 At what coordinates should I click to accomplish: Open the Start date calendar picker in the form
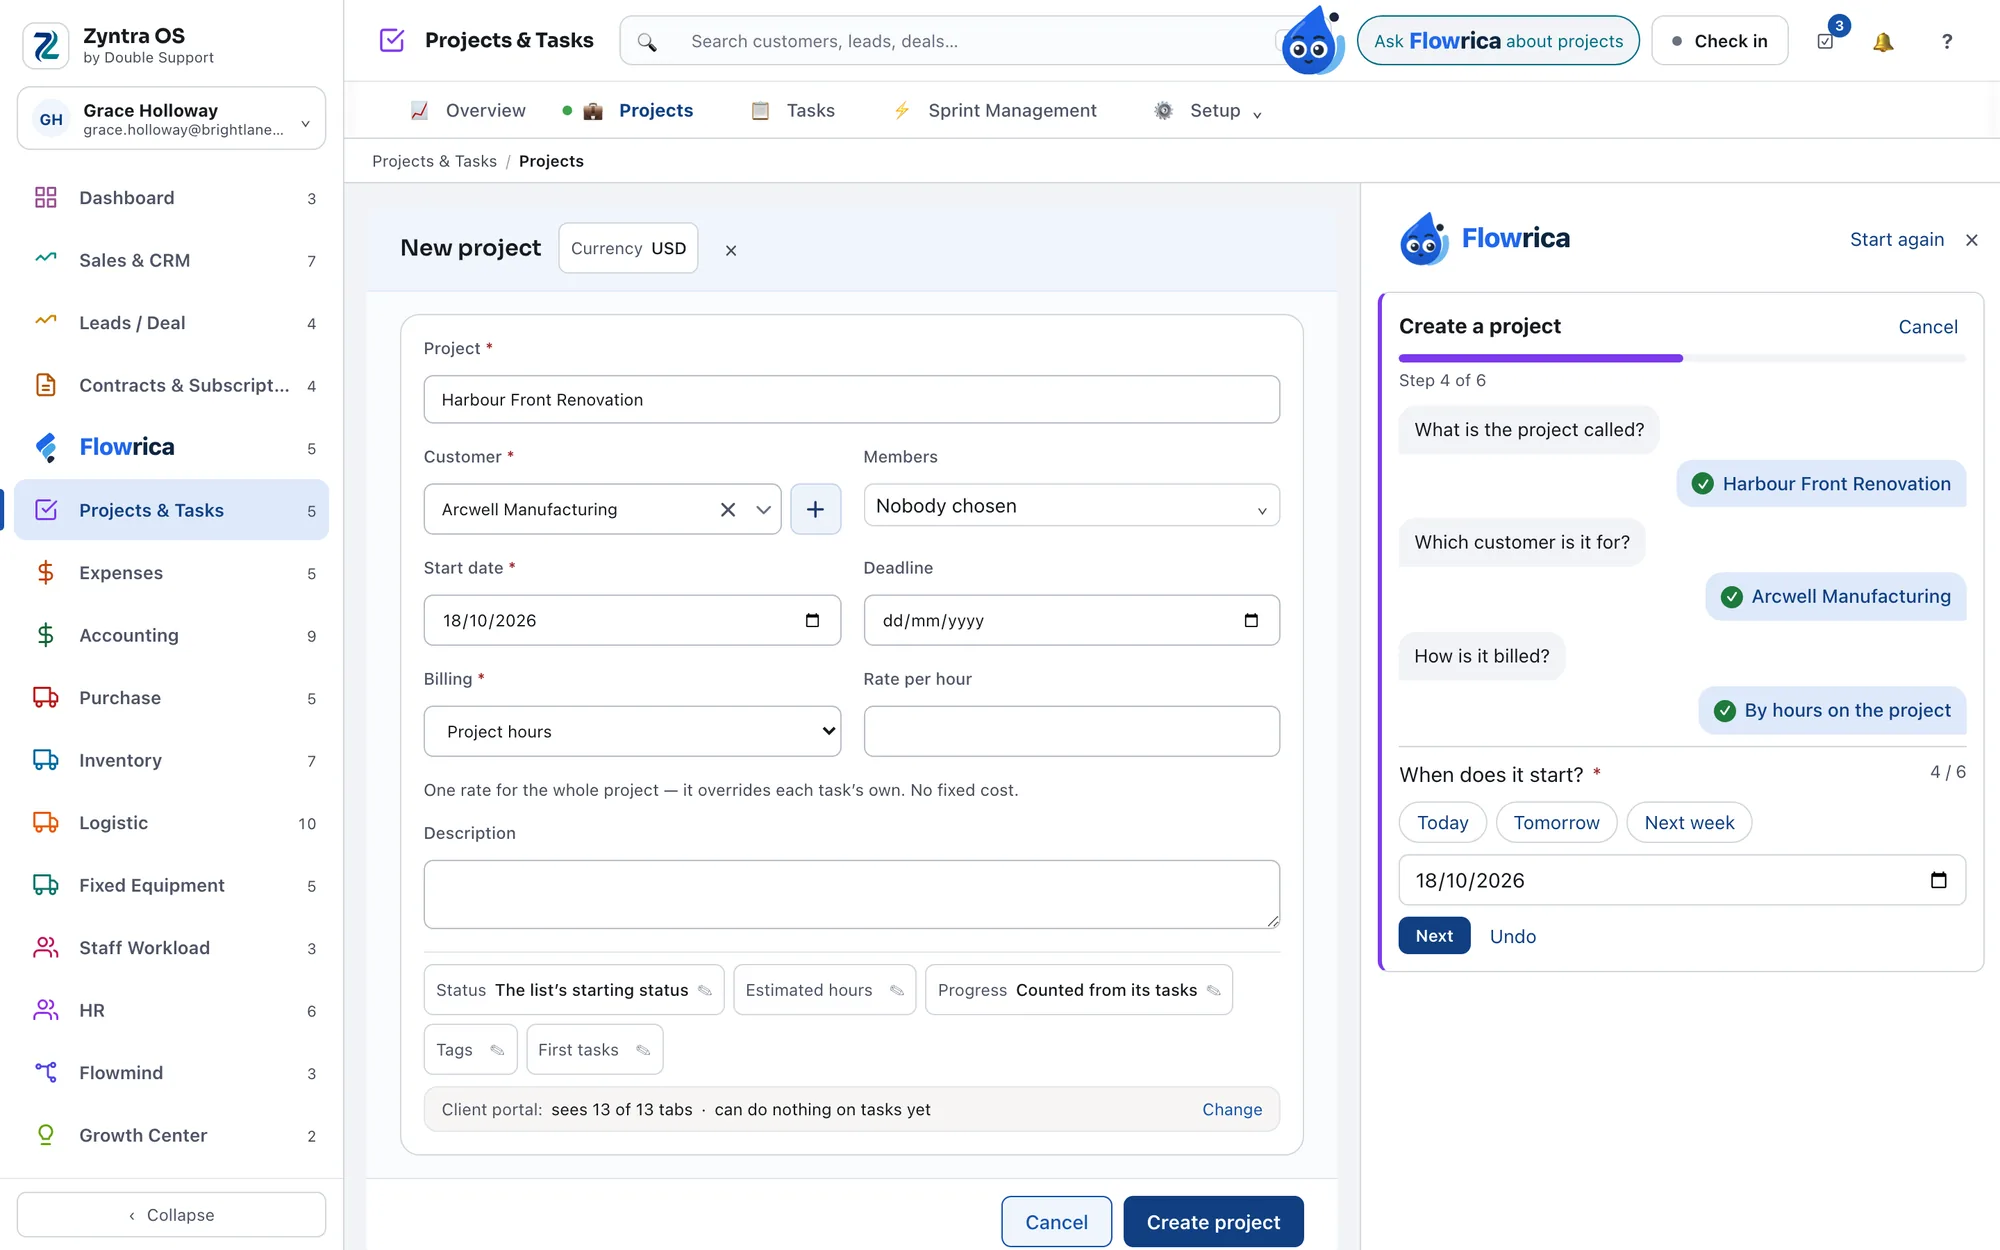click(x=812, y=621)
